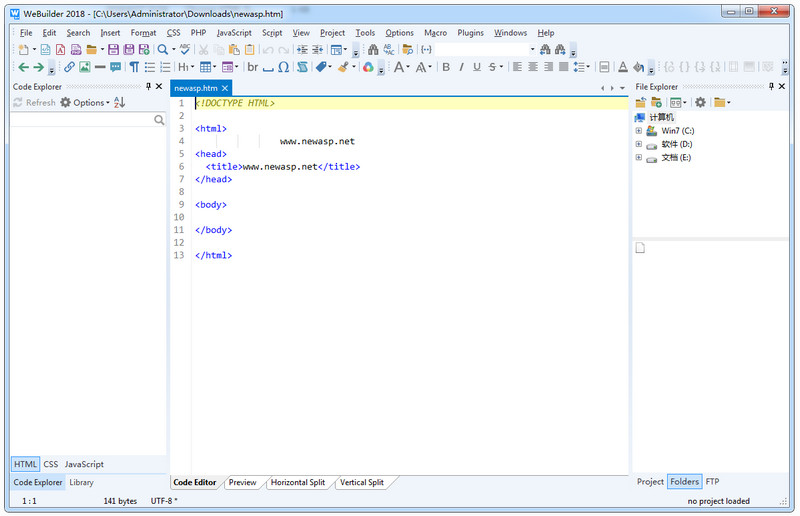Align text center
The height and width of the screenshot is (516, 800).
click(533, 67)
